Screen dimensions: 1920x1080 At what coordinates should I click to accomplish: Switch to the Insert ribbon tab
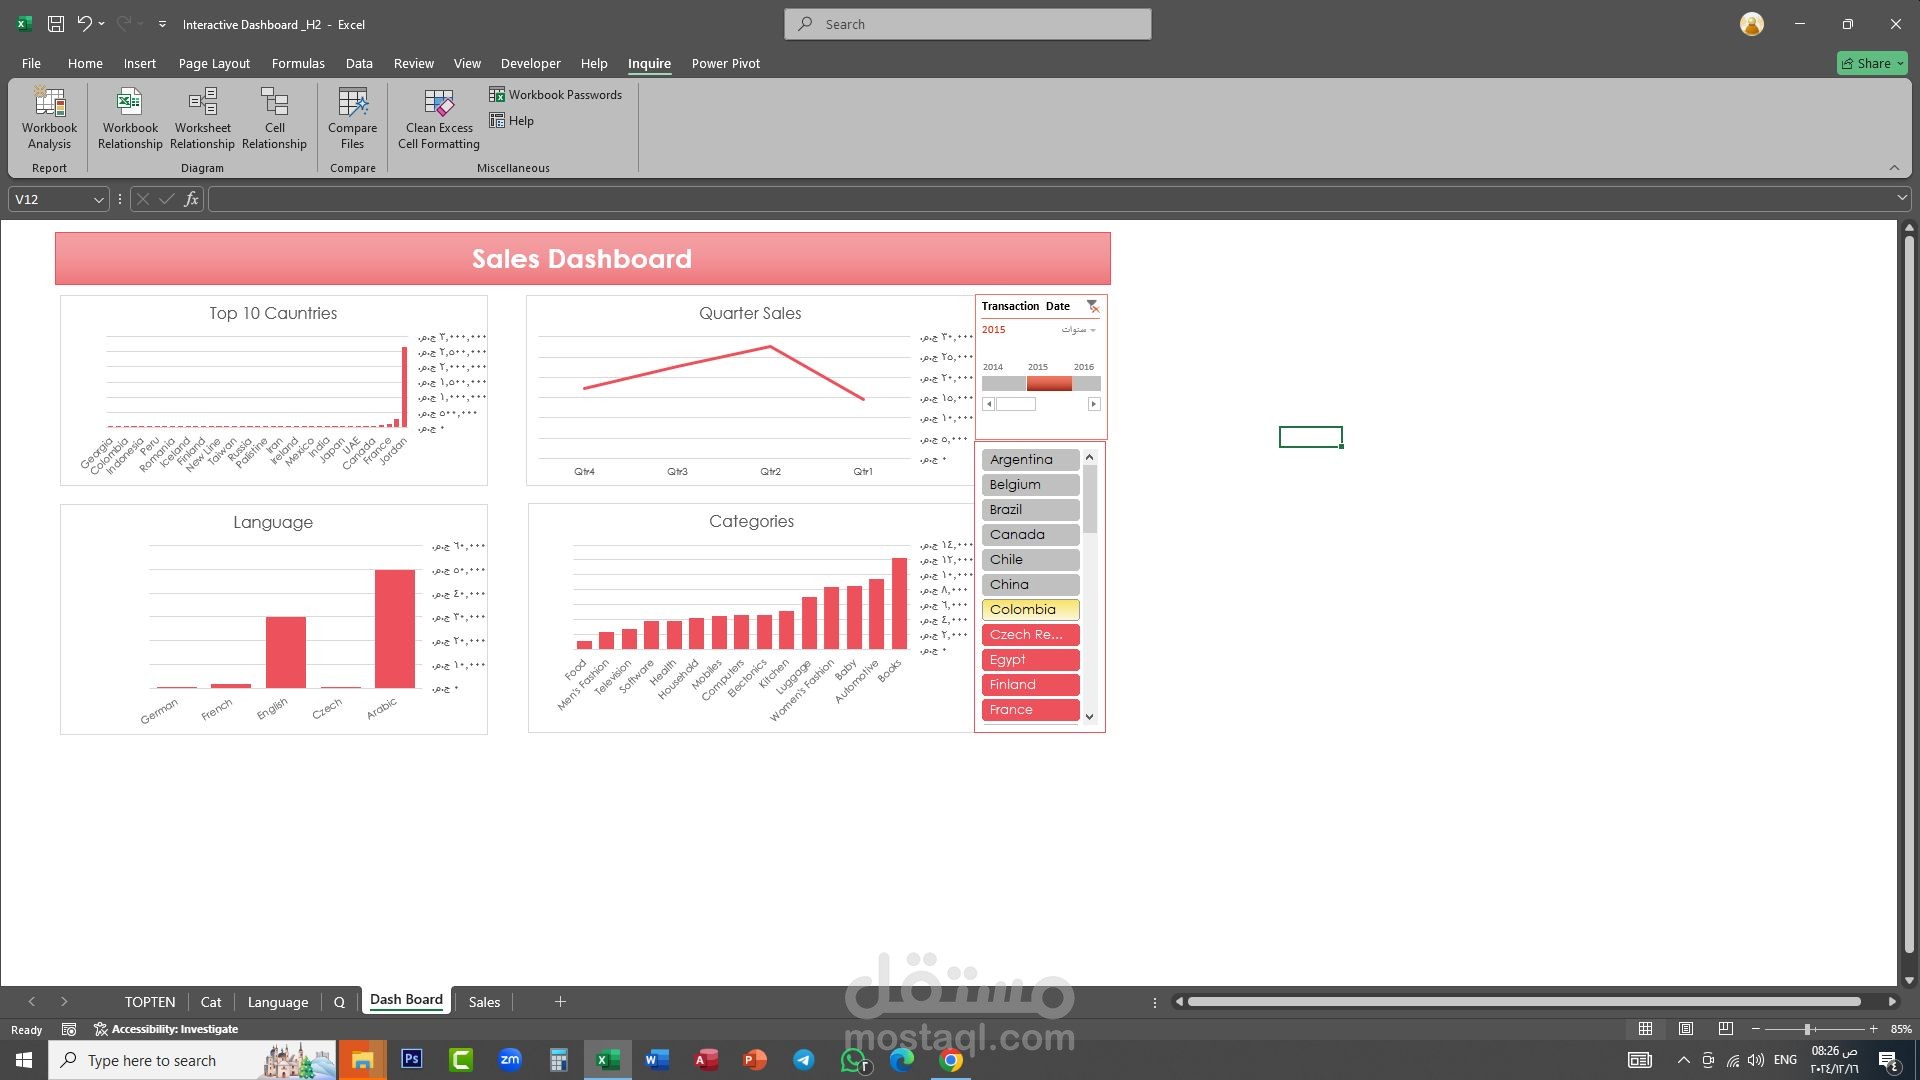tap(139, 63)
